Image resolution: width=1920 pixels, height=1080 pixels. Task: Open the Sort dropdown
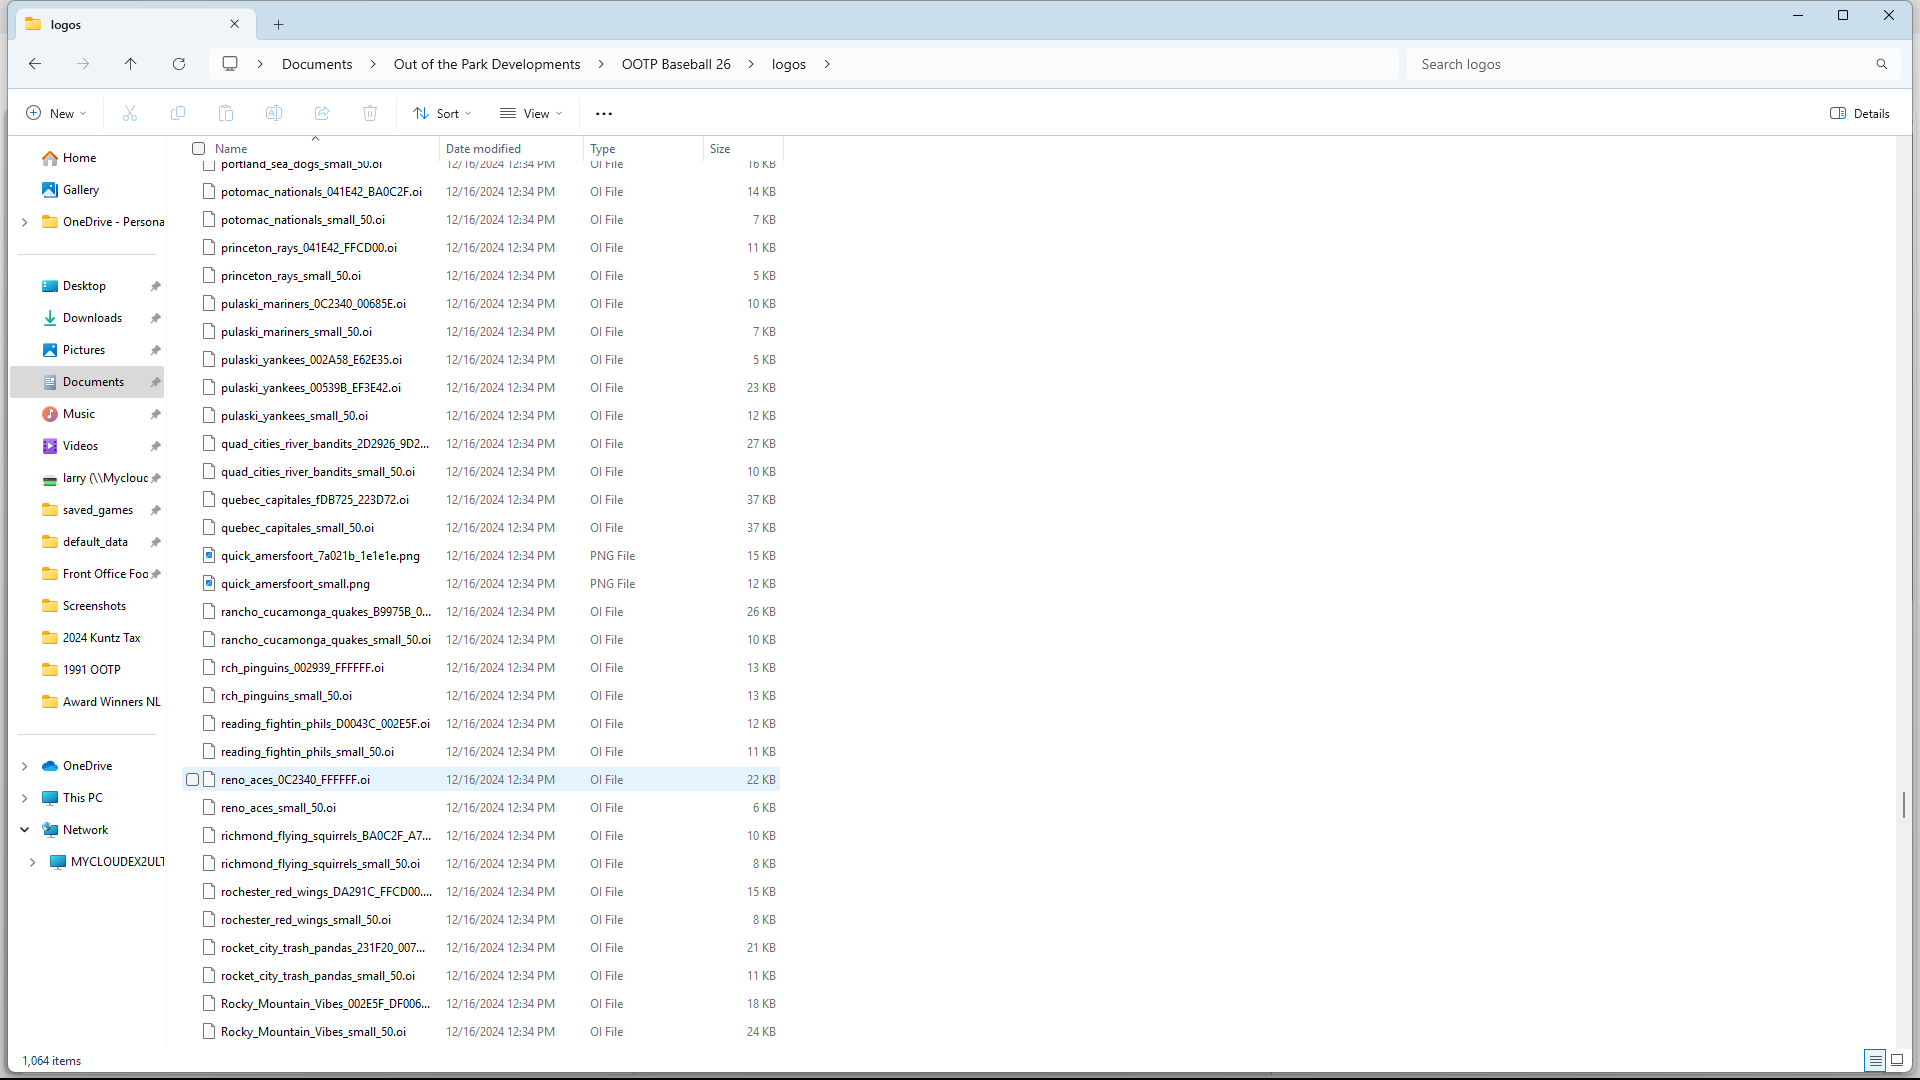tap(442, 114)
